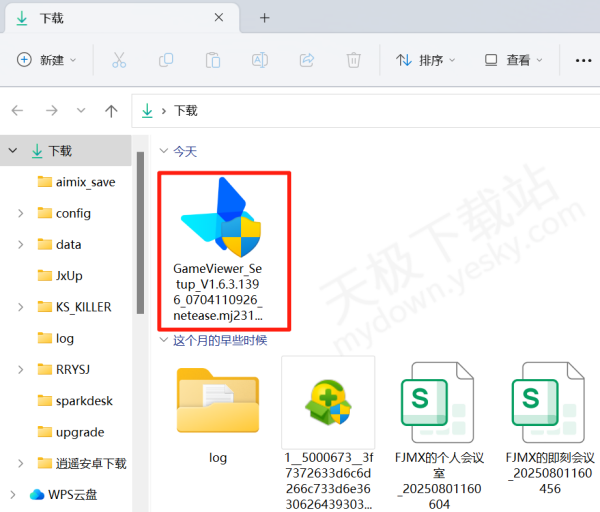Go up one folder level arrow
This screenshot has height=512, width=600.
click(x=111, y=111)
